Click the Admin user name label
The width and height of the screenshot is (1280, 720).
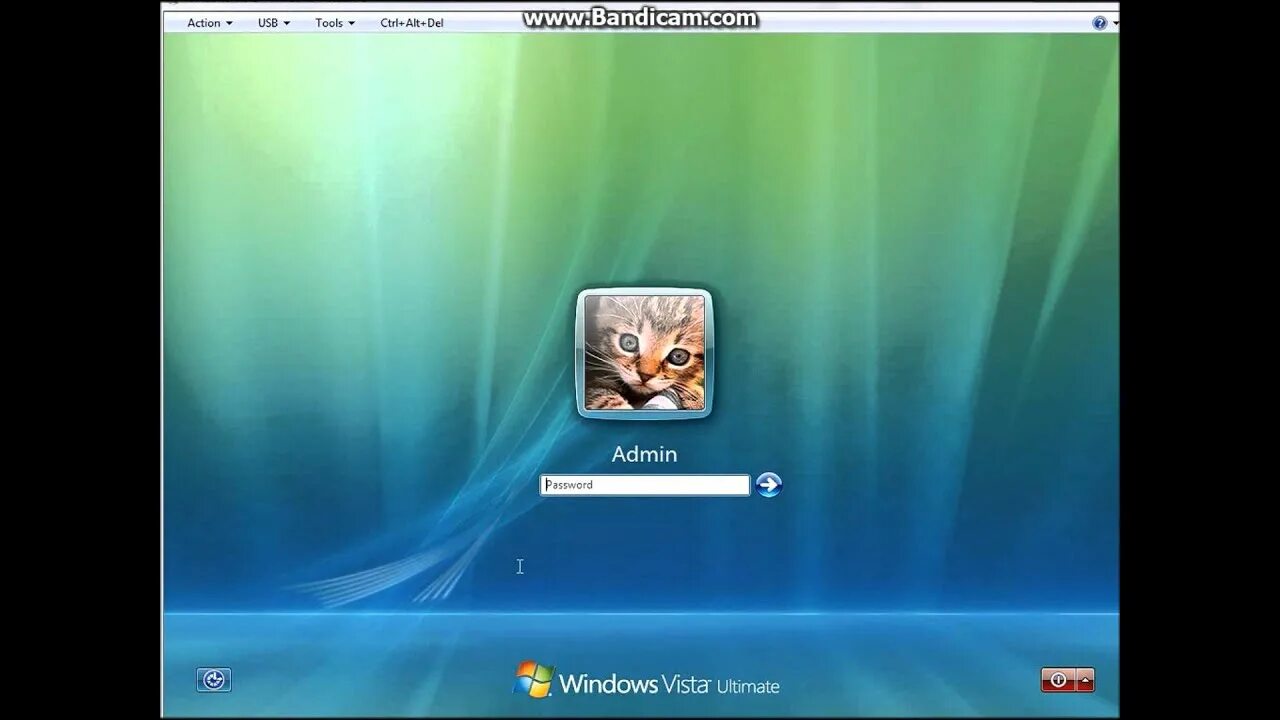pyautogui.click(x=644, y=454)
